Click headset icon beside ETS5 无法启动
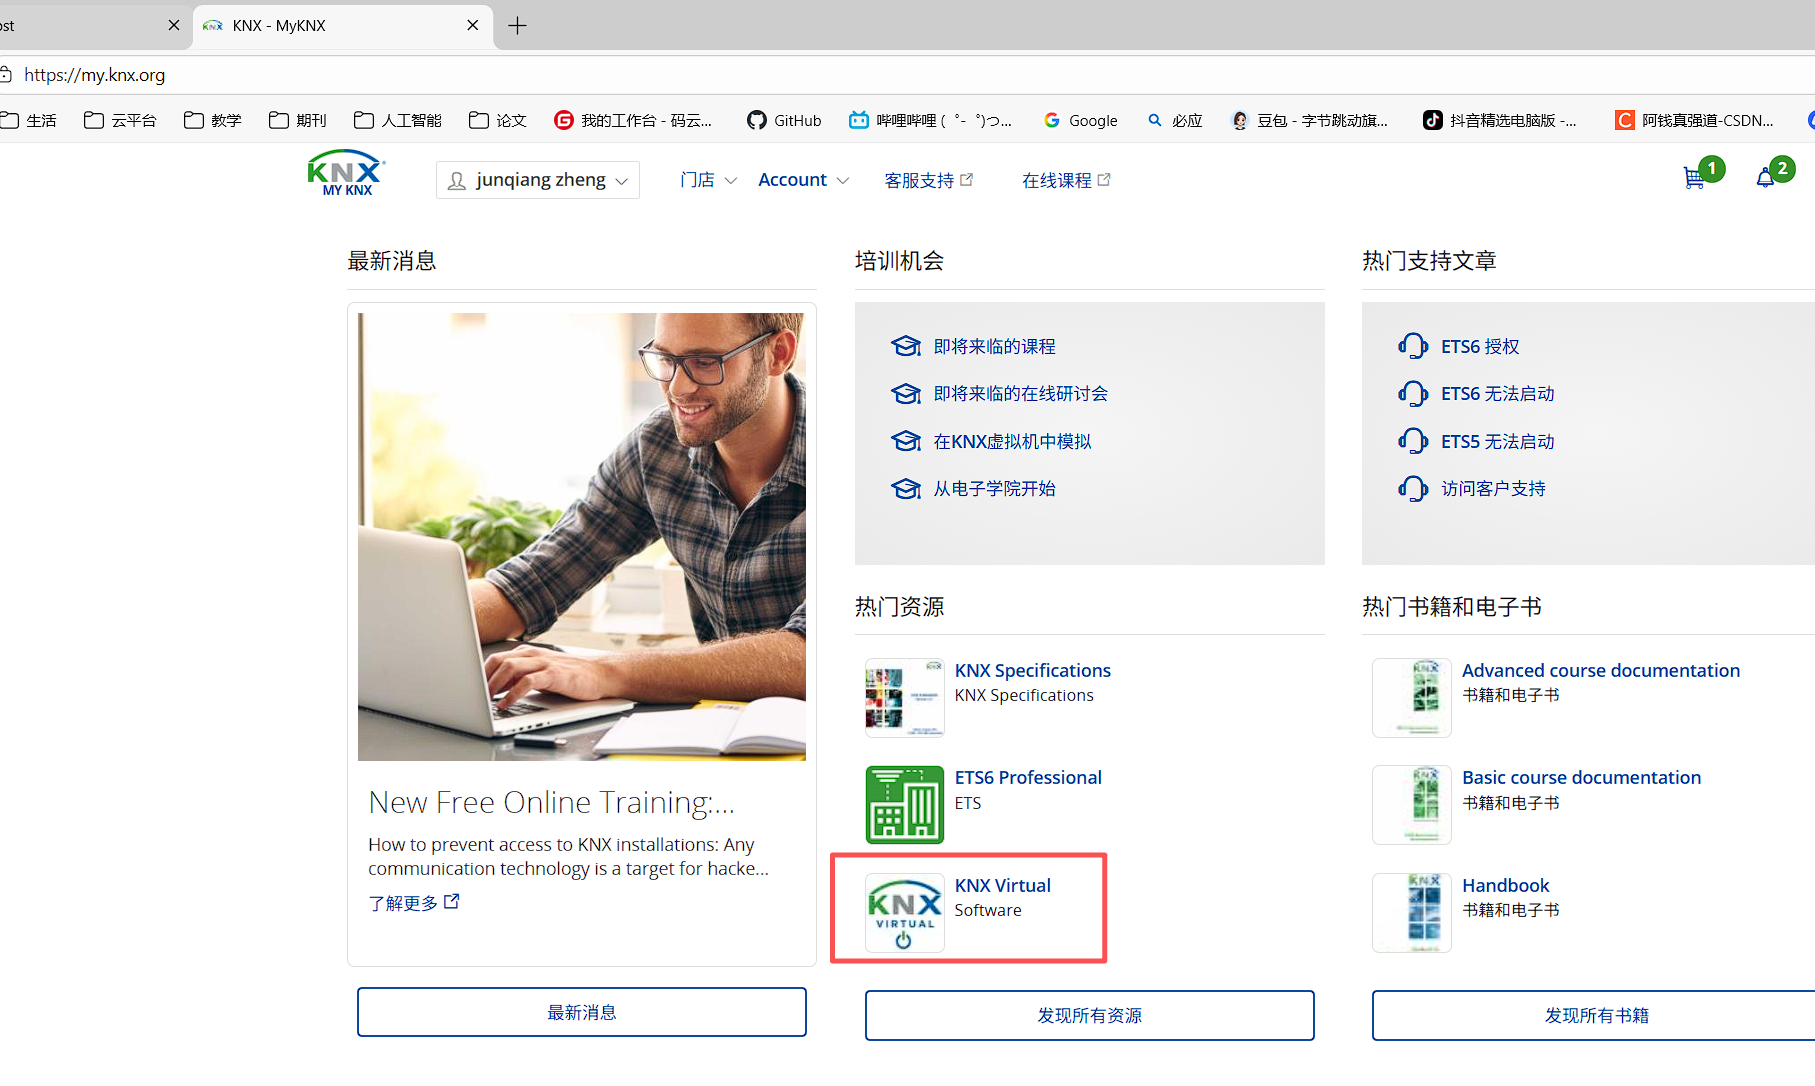 click(x=1413, y=441)
